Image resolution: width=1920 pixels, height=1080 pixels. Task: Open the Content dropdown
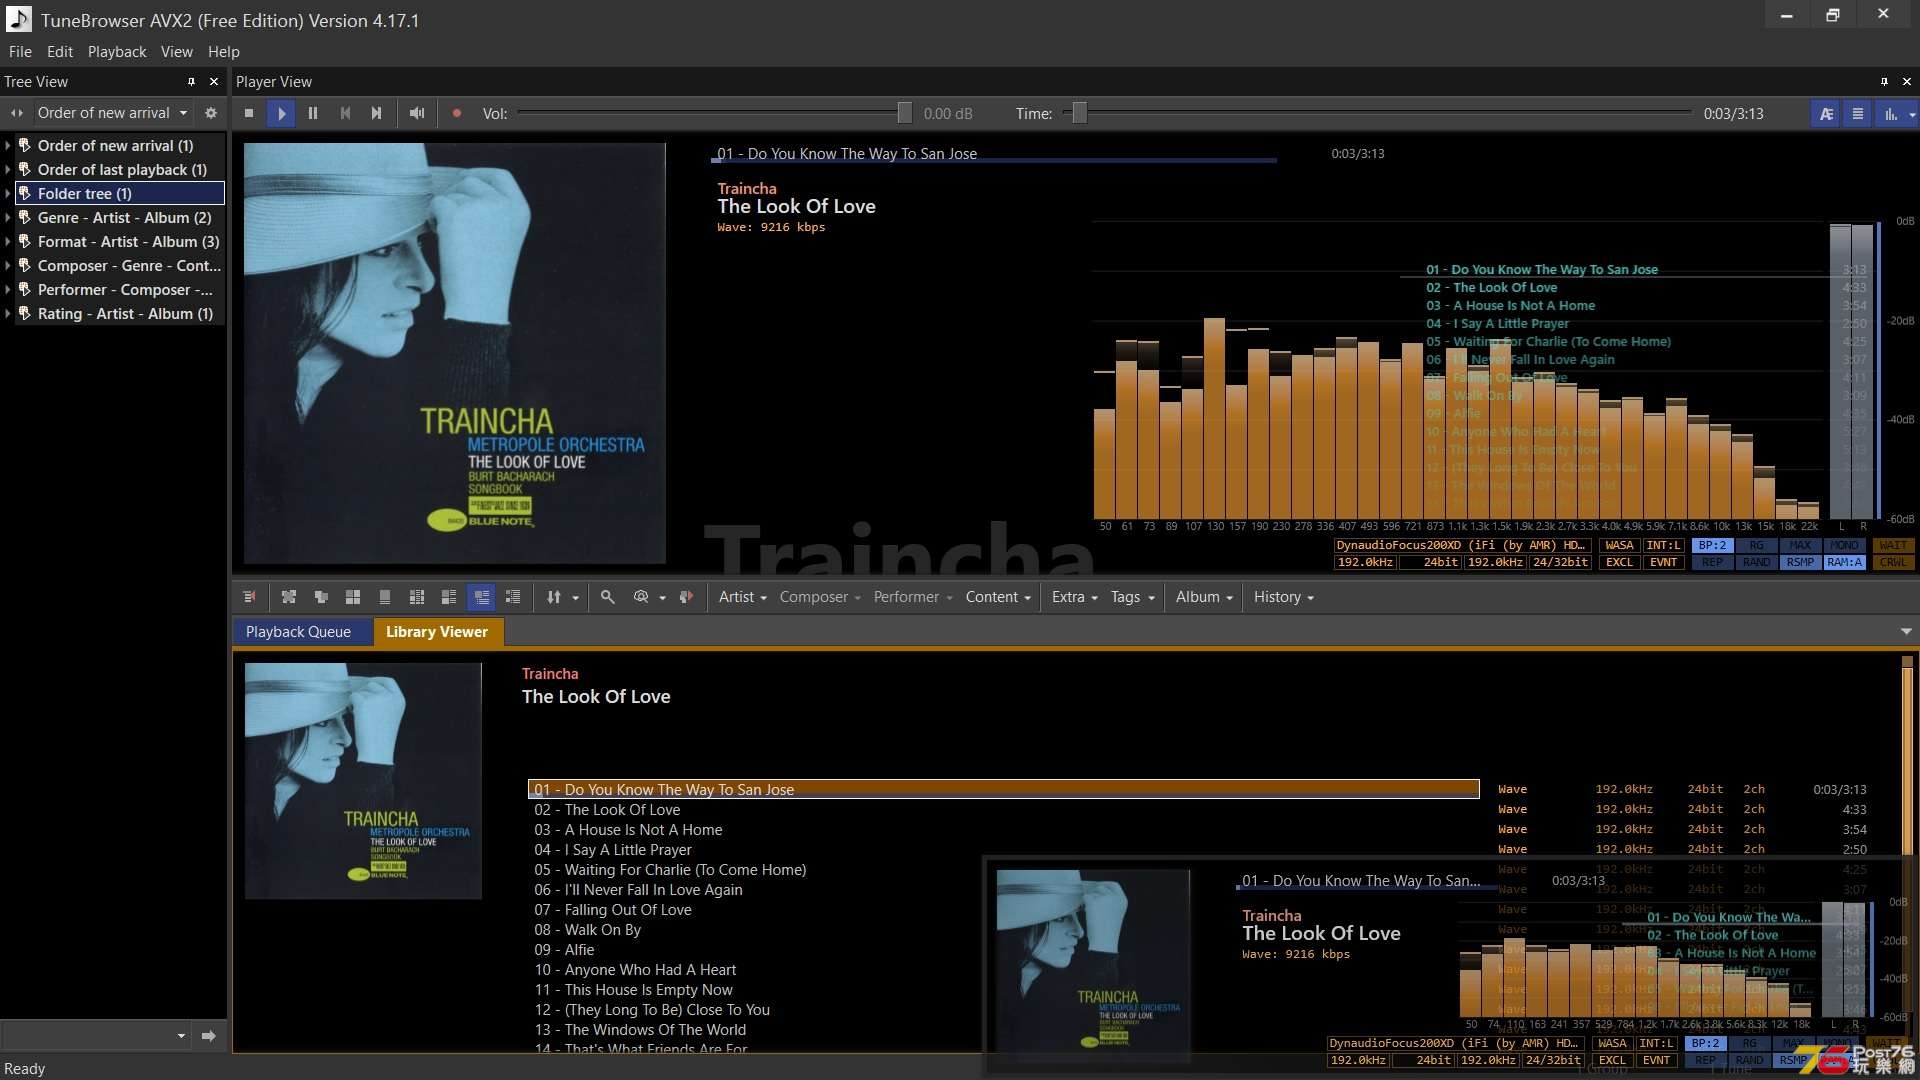tap(998, 597)
